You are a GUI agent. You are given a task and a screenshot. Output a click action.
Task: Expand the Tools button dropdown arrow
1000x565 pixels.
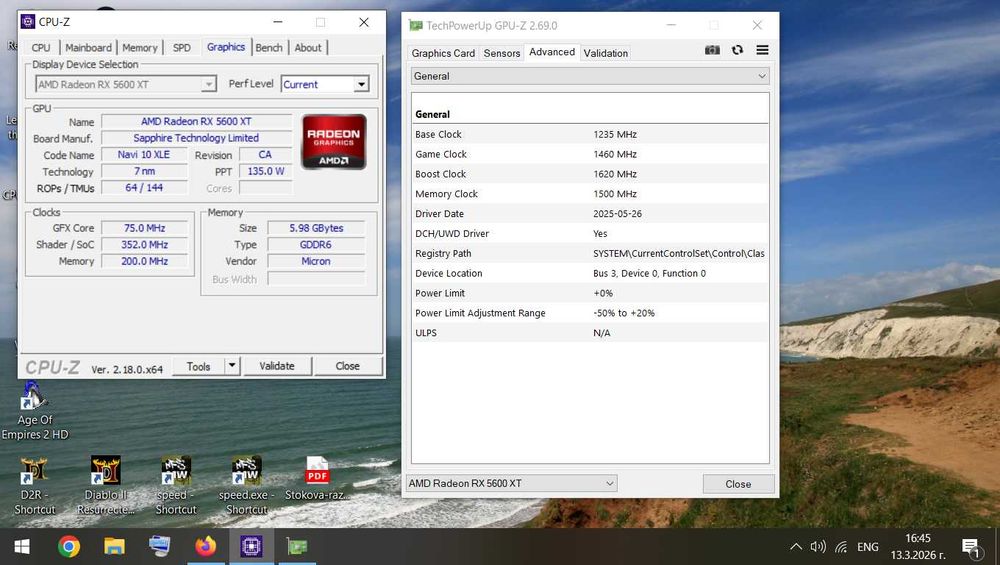(232, 365)
